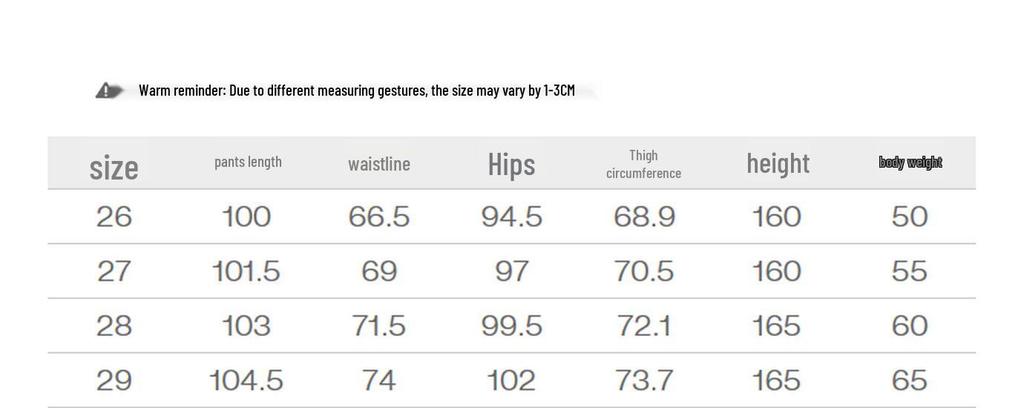This screenshot has height=408, width=1024.
Task: Select the Thigh circumference header
Action: click(643, 164)
